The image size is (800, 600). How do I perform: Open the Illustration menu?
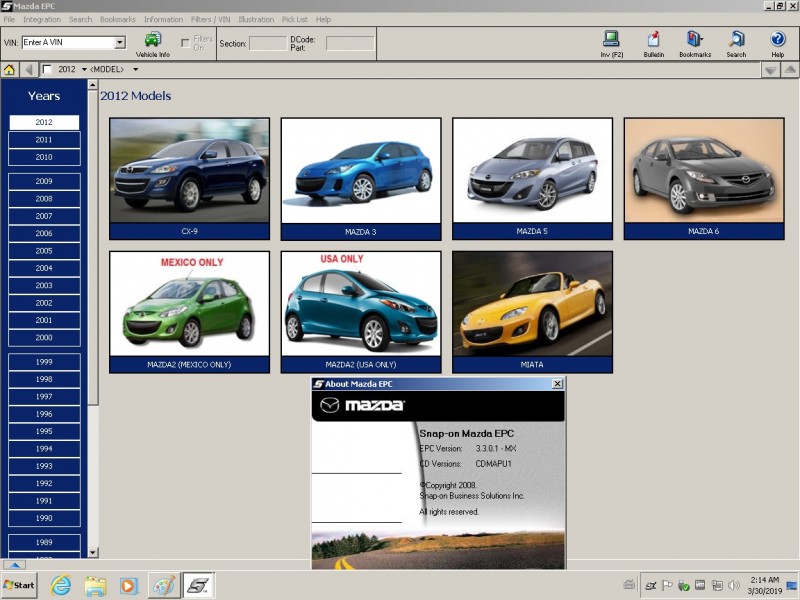(256, 19)
